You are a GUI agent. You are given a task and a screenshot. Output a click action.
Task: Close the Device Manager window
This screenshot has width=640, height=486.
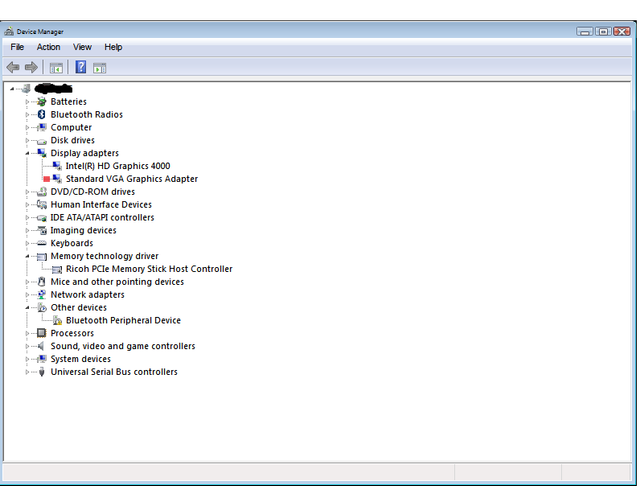point(622,31)
